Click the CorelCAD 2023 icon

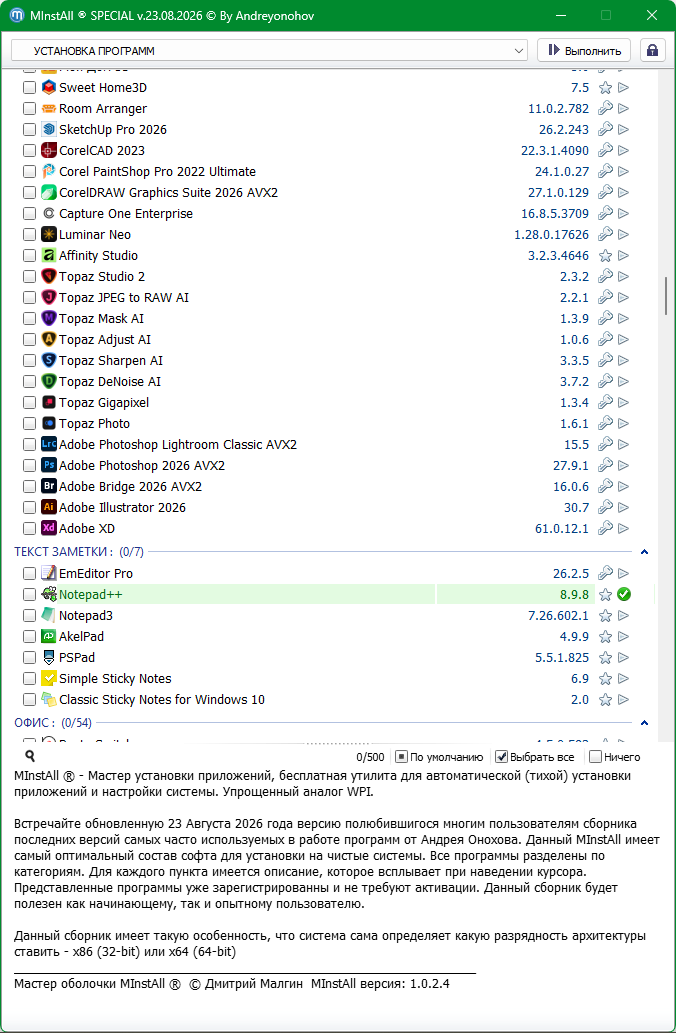coord(49,151)
